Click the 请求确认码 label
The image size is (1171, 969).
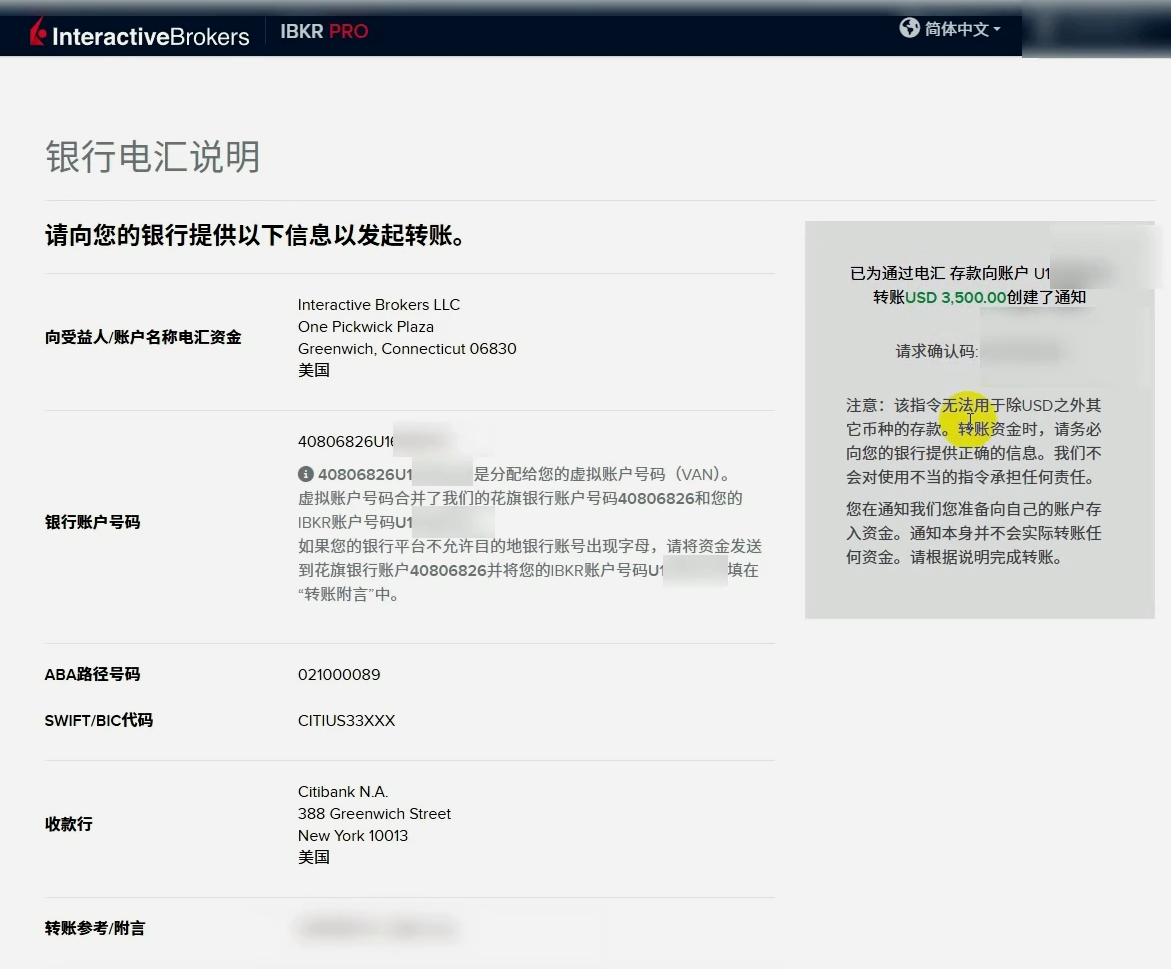(937, 351)
